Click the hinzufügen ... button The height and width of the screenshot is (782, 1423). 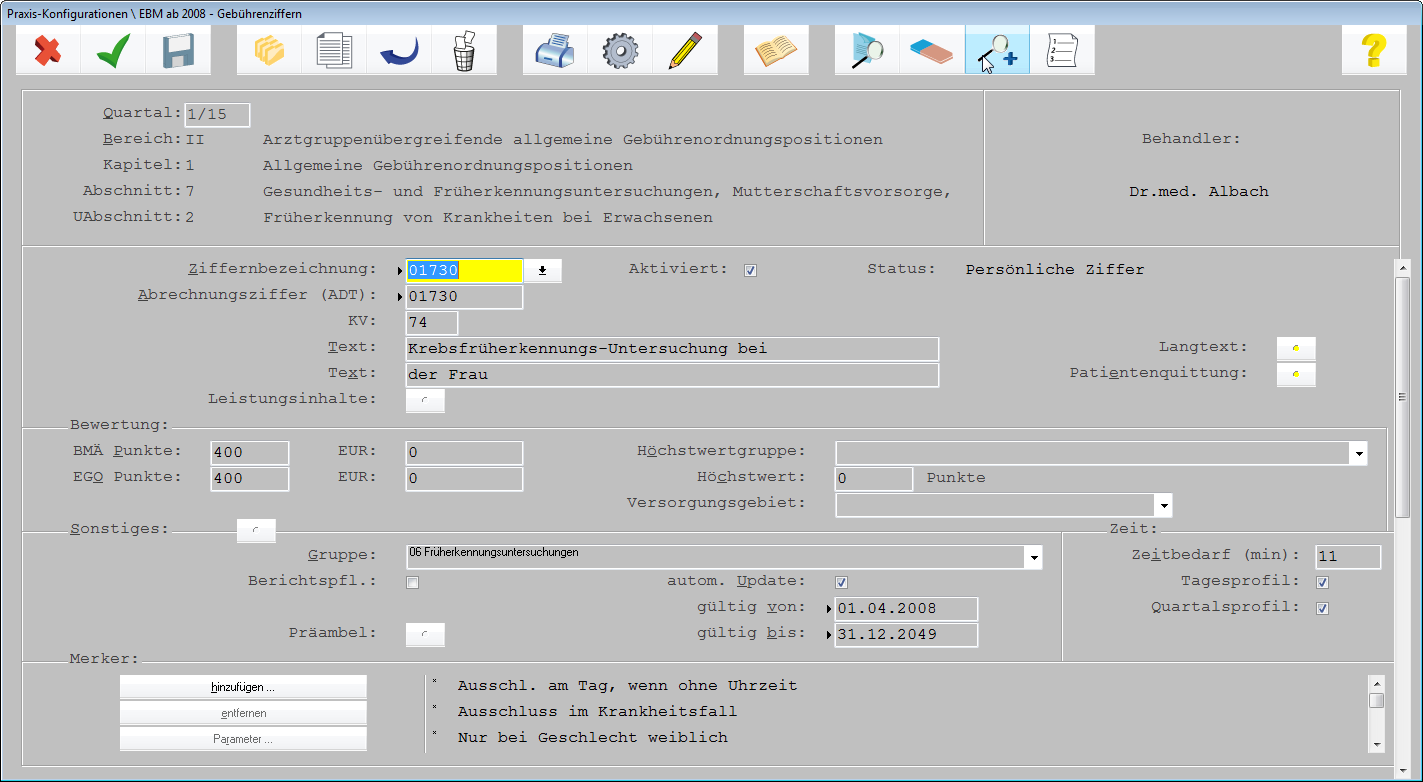243,688
